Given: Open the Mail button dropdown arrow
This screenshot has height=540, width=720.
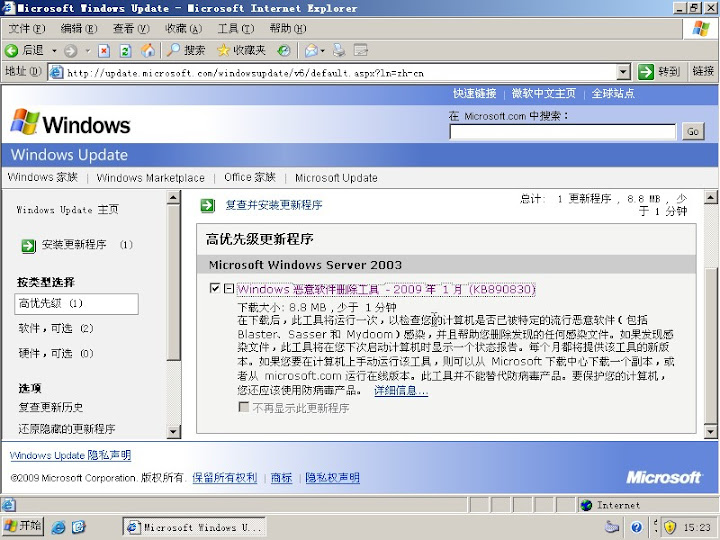Looking at the screenshot, I should pos(322,51).
